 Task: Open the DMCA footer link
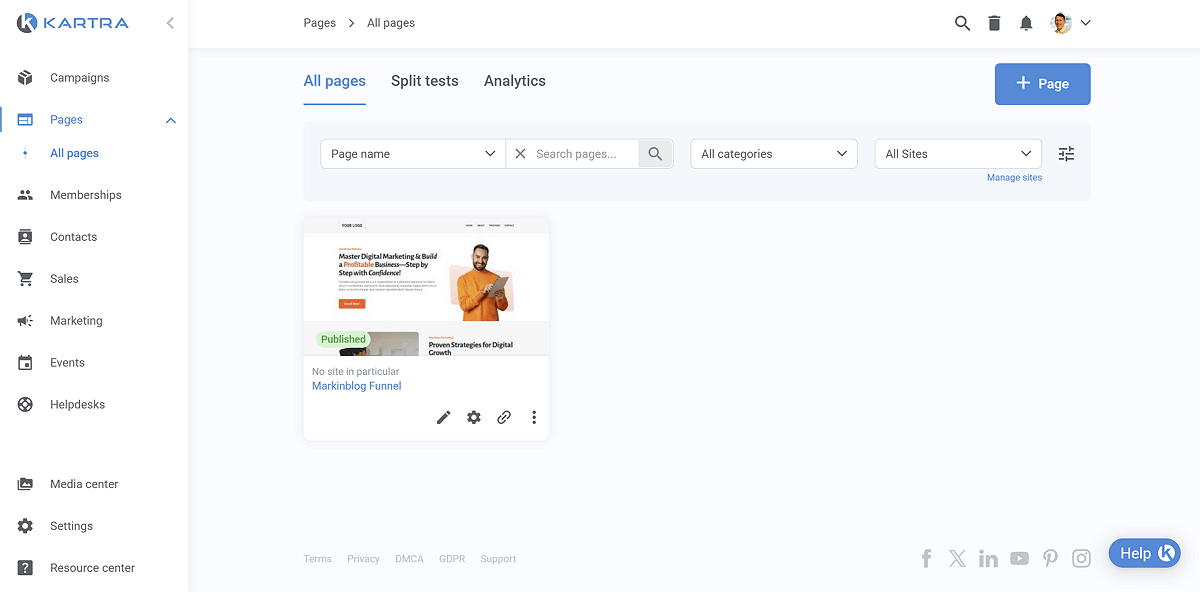(409, 559)
